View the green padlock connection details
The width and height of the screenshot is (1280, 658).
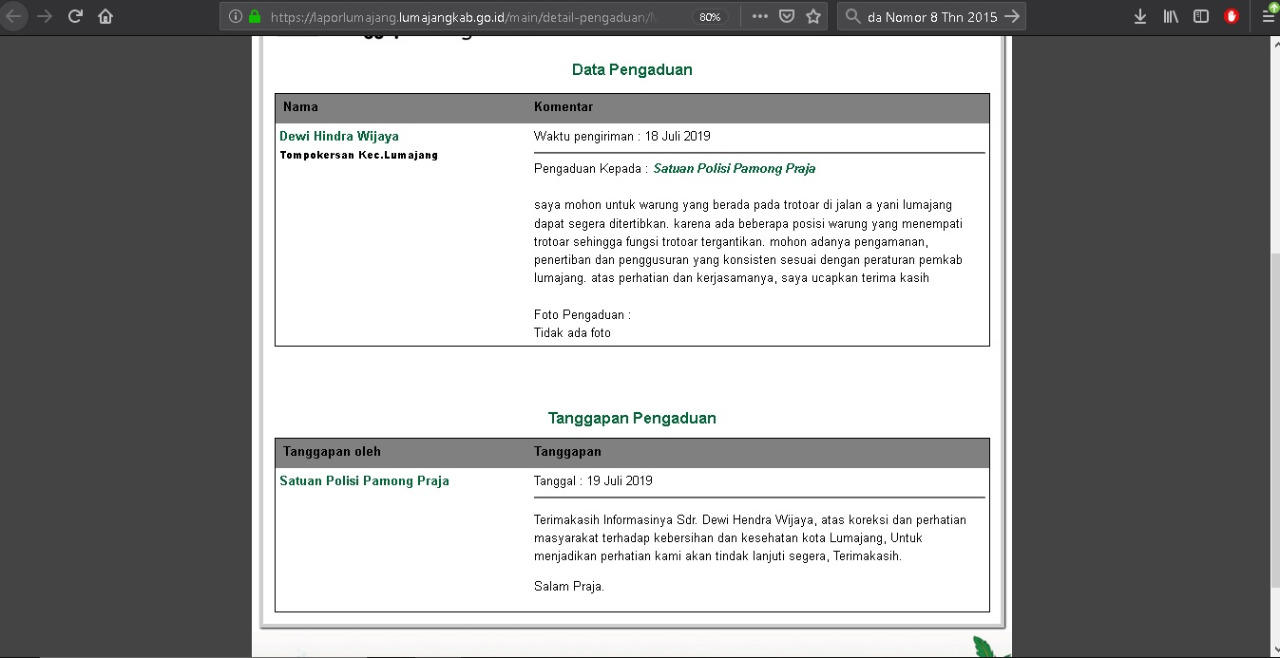click(x=254, y=17)
